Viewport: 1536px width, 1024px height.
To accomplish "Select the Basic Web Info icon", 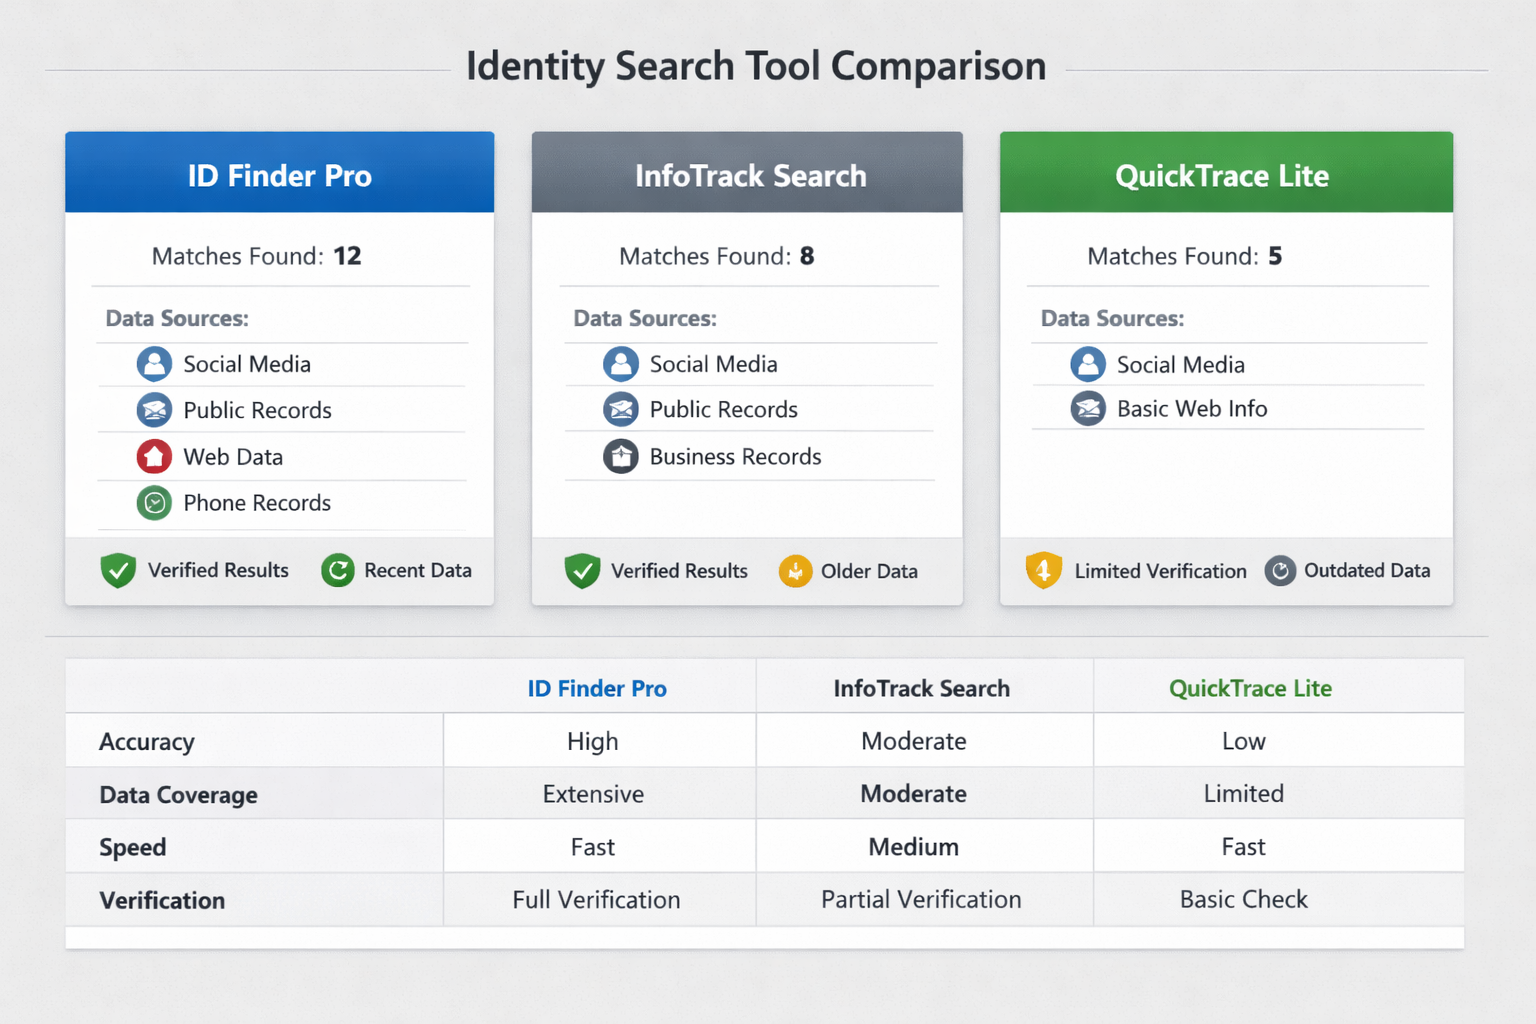I will 1088,409.
